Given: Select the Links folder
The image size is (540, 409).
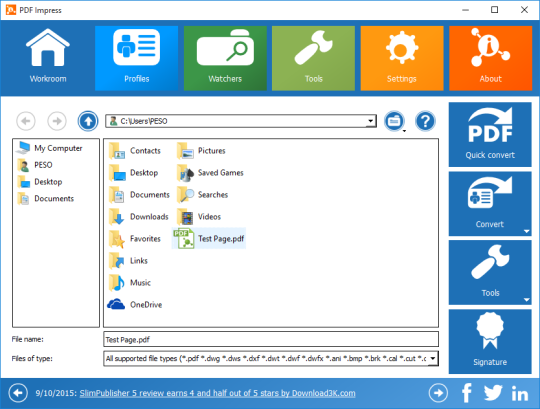Looking at the screenshot, I should pos(128,261).
